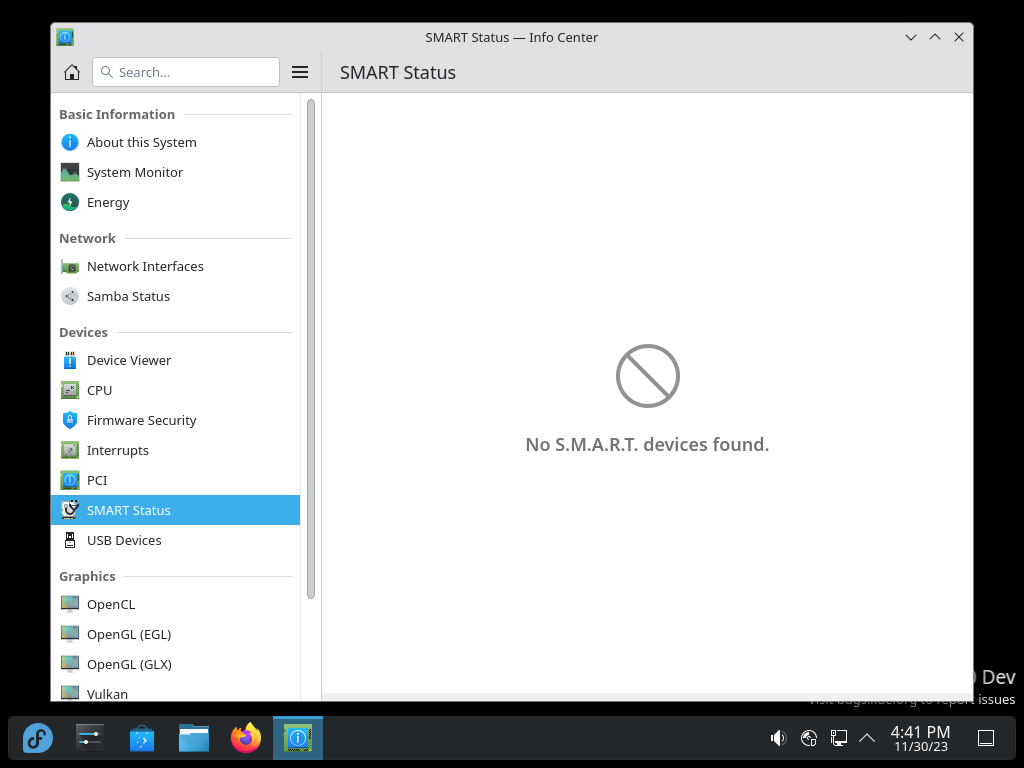Click USB Devices icon
The image size is (1024, 768).
pyautogui.click(x=70, y=541)
